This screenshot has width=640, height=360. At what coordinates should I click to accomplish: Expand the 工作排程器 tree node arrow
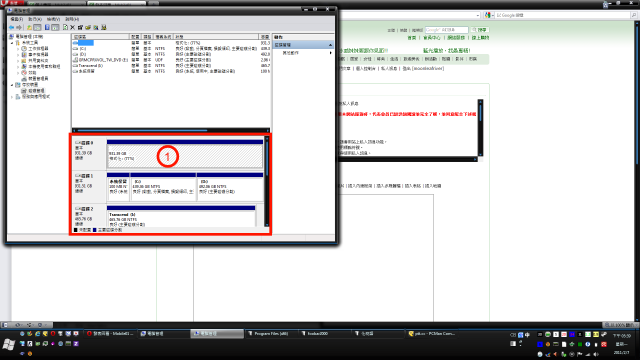click(18, 49)
